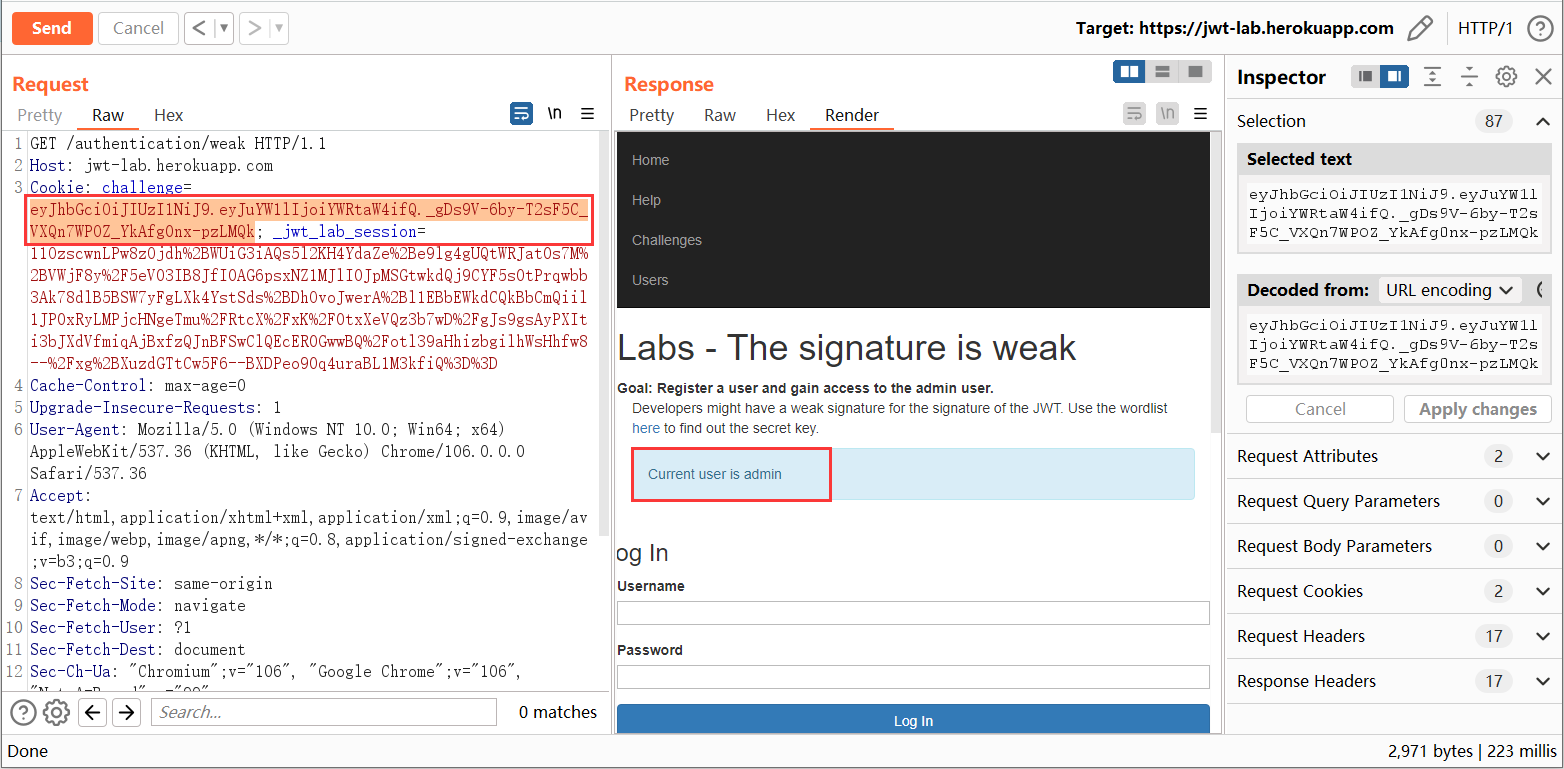Focus the request Search field
Screen dimensions: 1564x769
point(324,712)
